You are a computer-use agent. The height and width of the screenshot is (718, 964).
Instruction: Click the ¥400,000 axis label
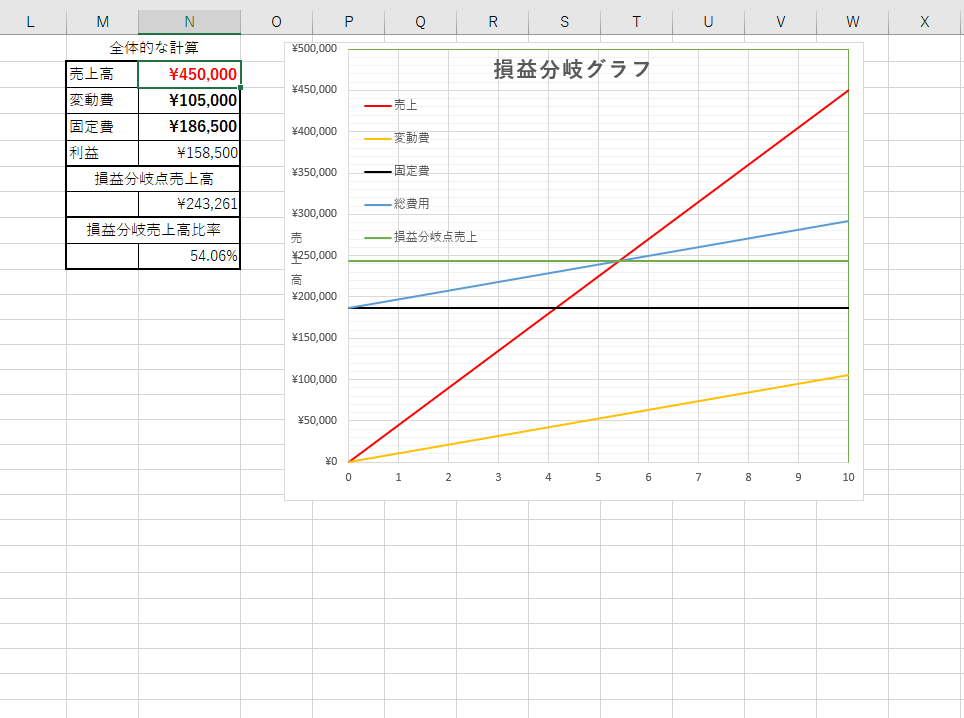314,131
